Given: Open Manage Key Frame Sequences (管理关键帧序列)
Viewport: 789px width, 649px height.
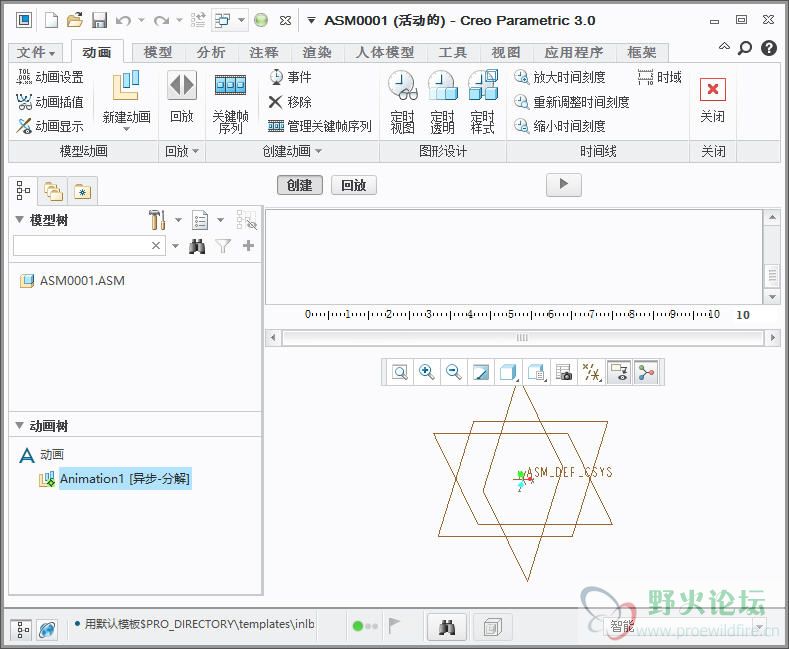Looking at the screenshot, I should (320, 126).
